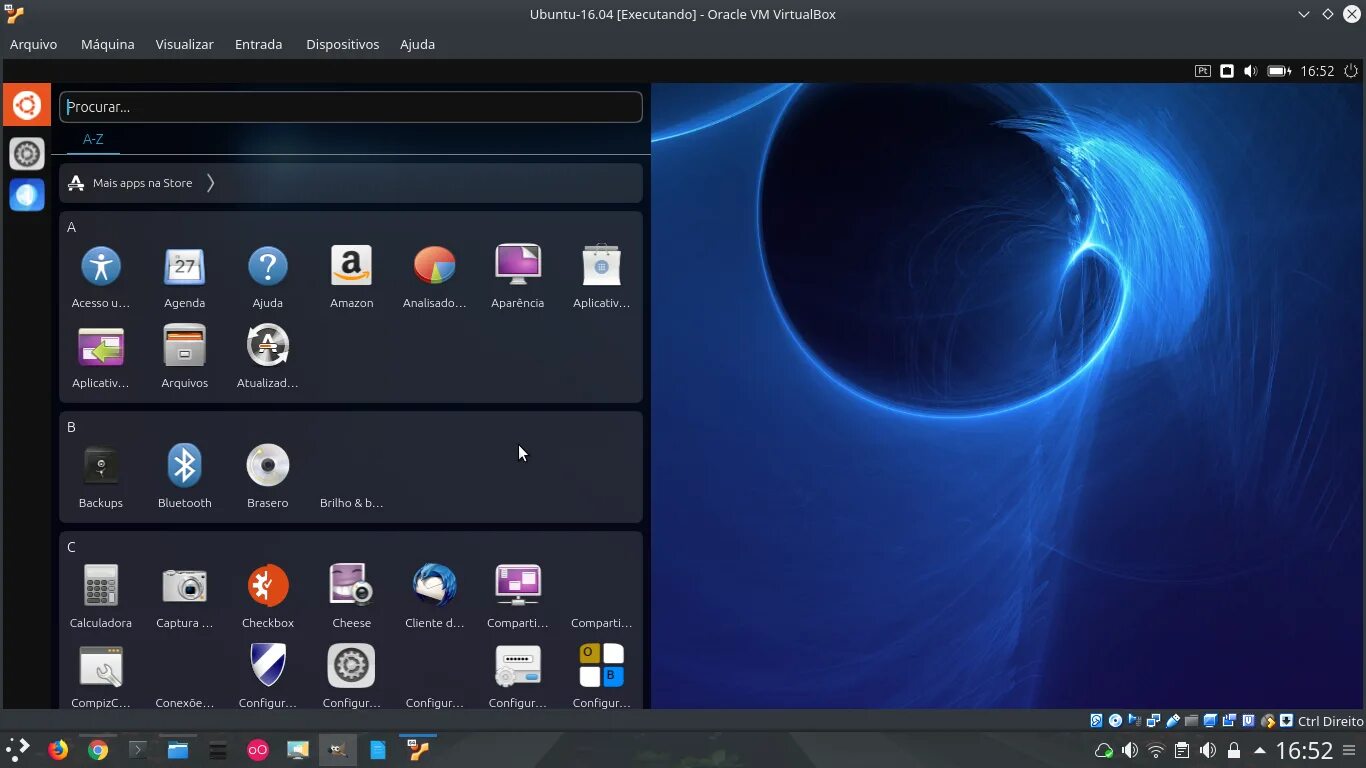Click the Ubuntu panel 16:52 clock

click(1317, 71)
